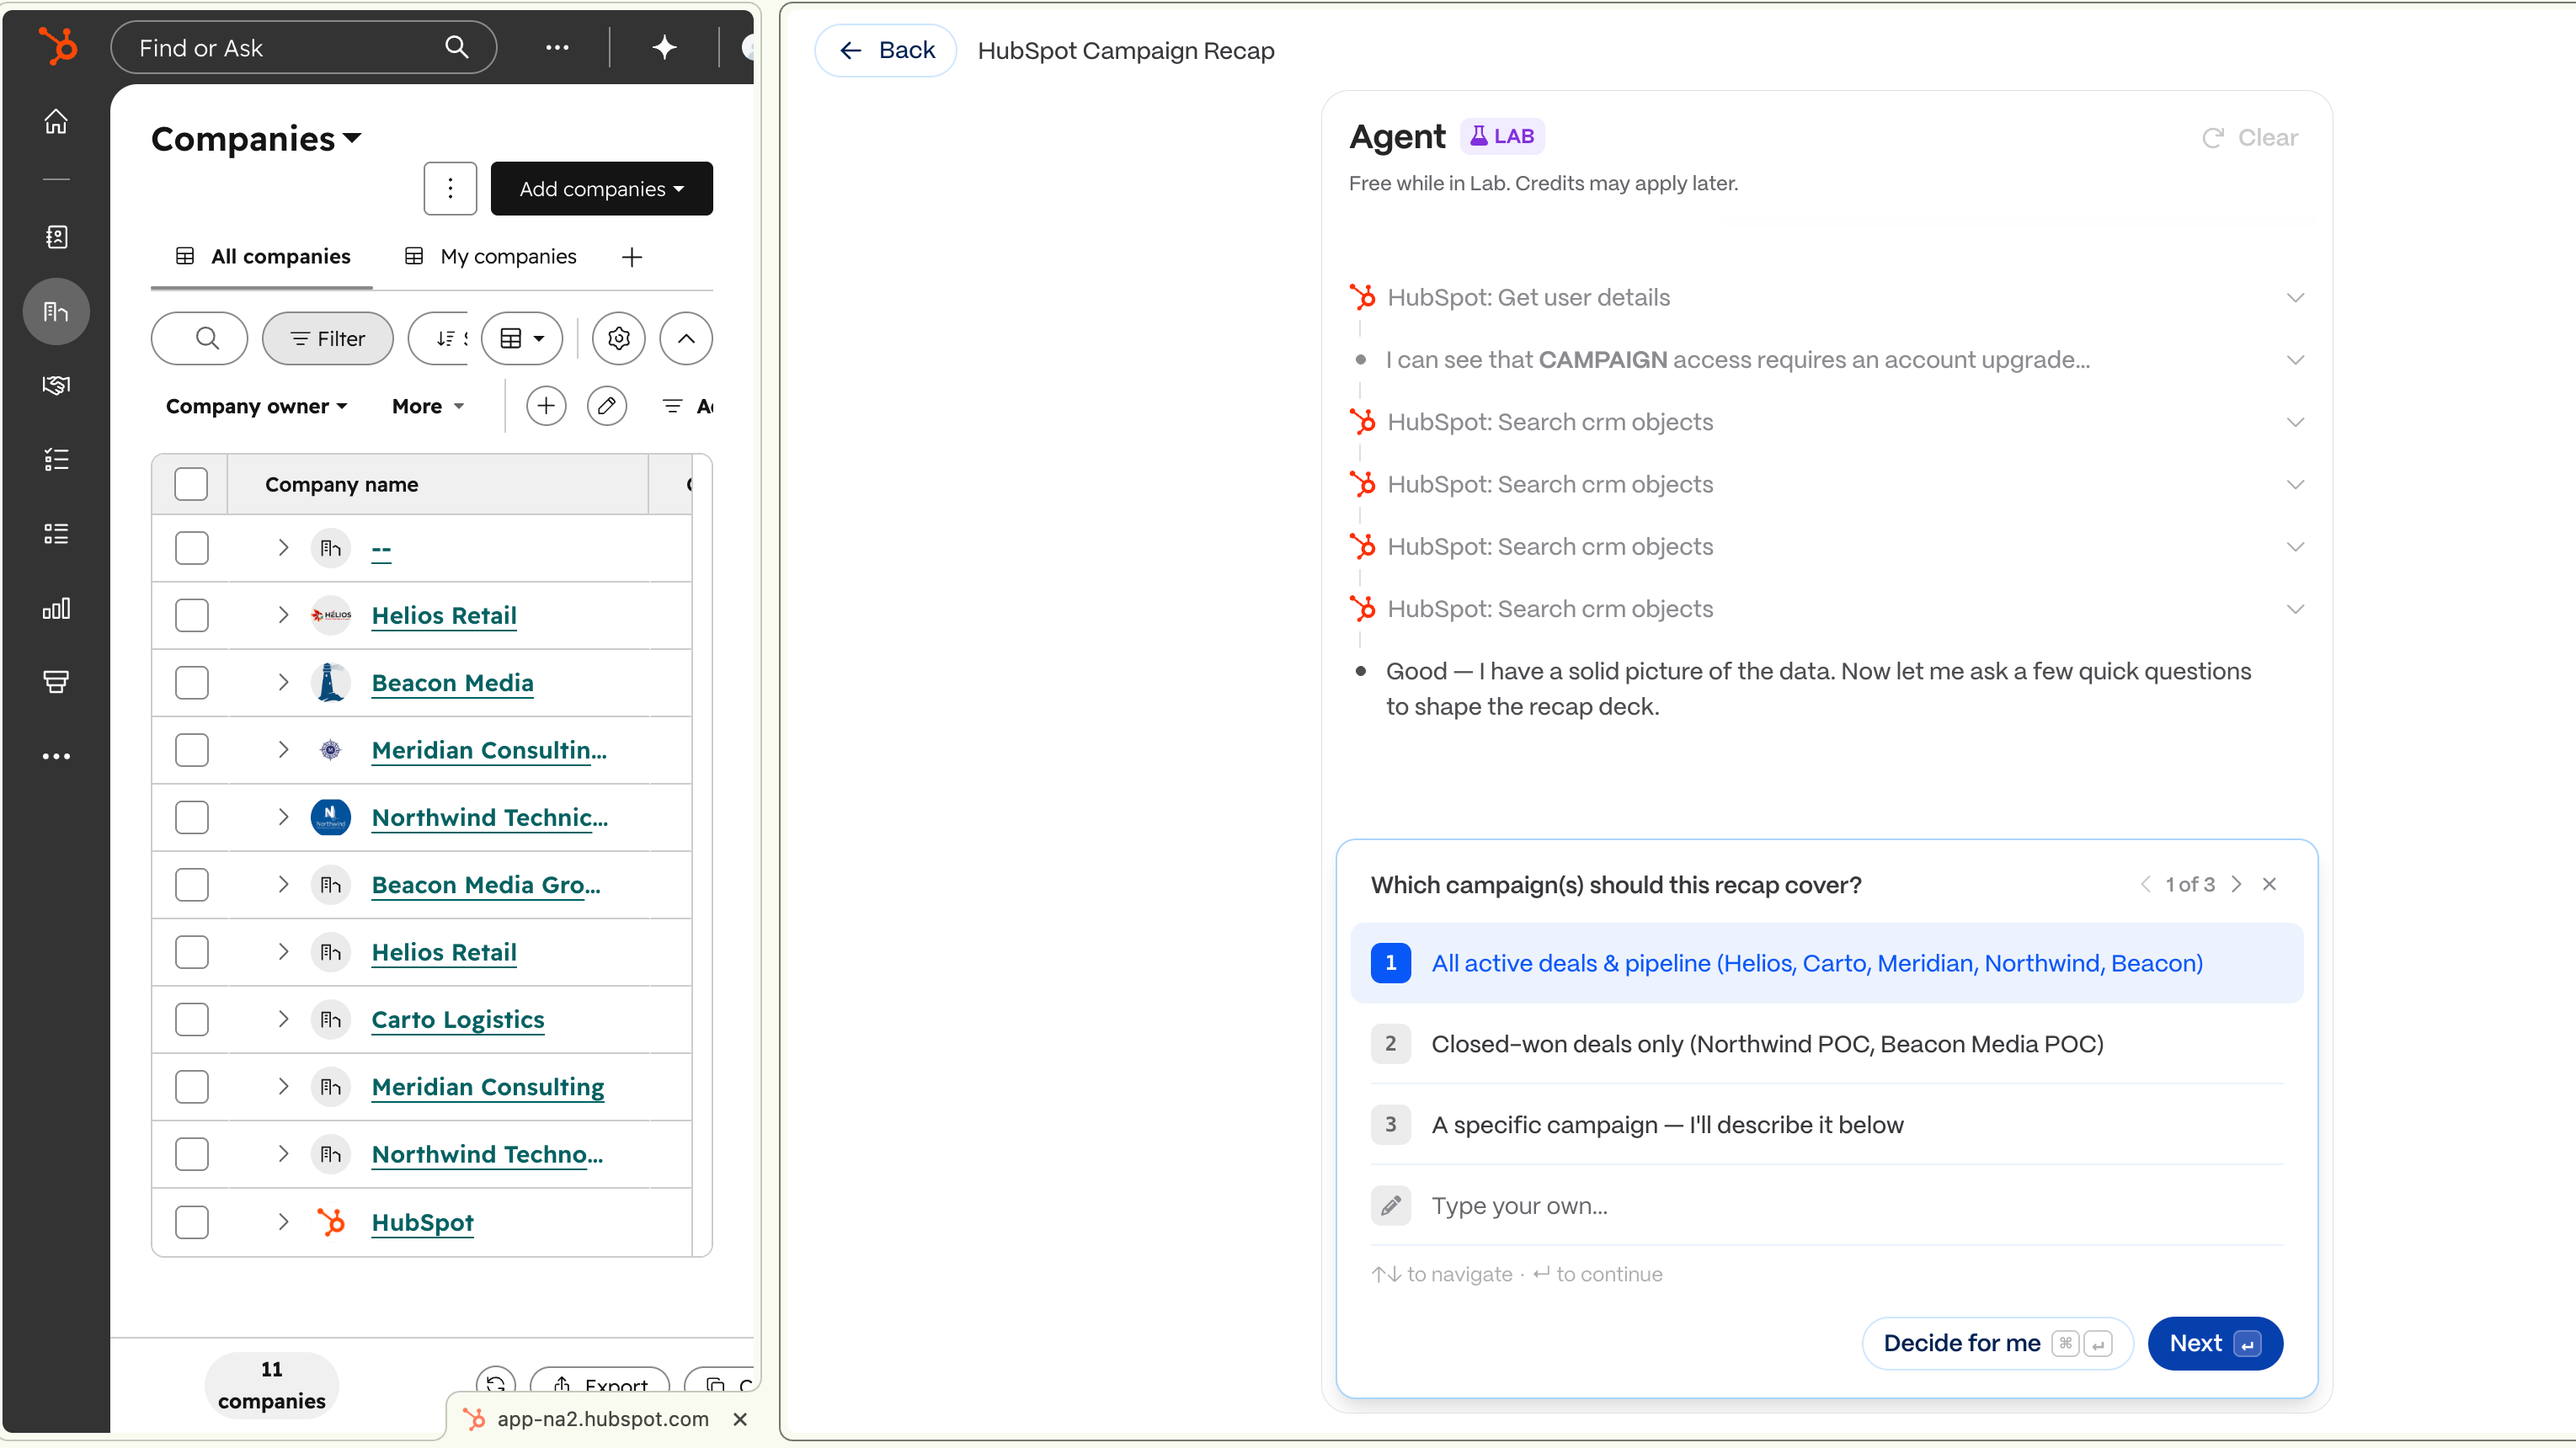The image size is (2576, 1448).
Task: Close the app-na2.hubspot.com tab chip
Action: 740,1419
